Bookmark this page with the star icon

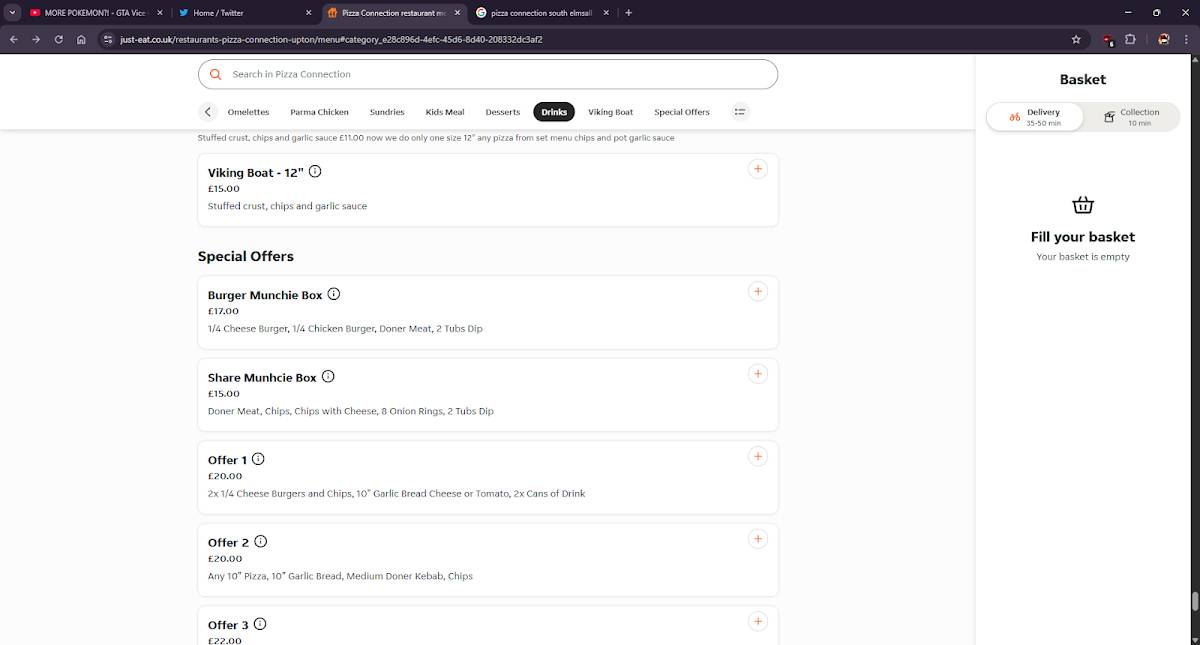(x=1076, y=40)
